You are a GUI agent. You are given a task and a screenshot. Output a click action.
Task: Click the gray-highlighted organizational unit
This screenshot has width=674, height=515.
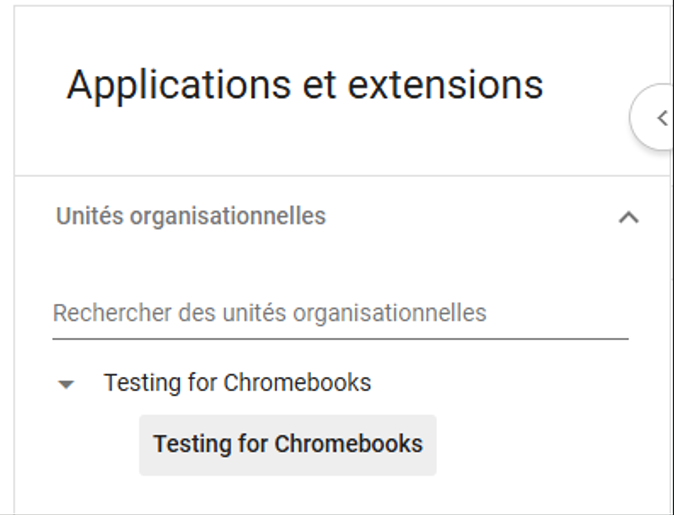pos(288,445)
